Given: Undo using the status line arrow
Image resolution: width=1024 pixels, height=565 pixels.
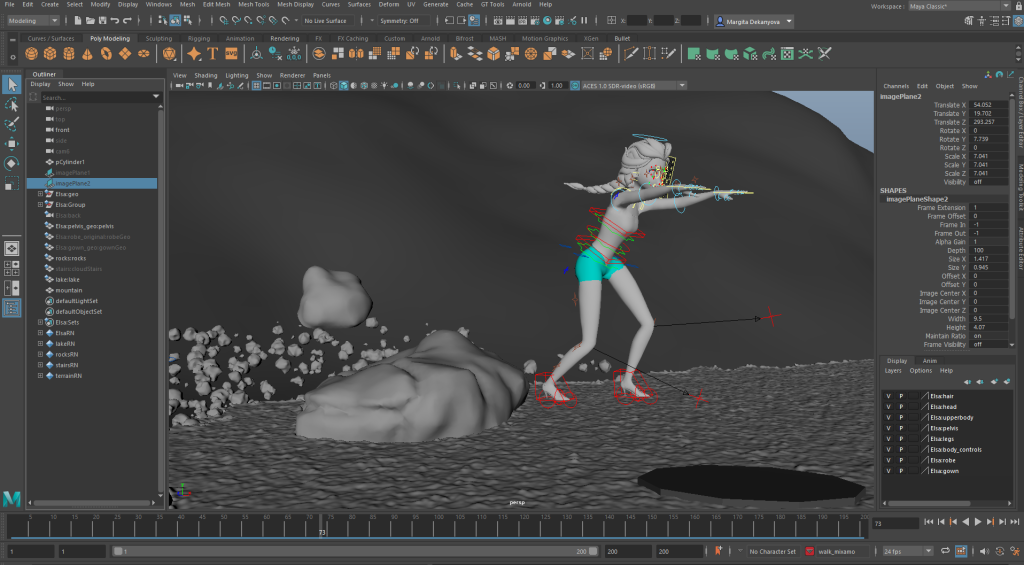Looking at the screenshot, I should point(115,21).
